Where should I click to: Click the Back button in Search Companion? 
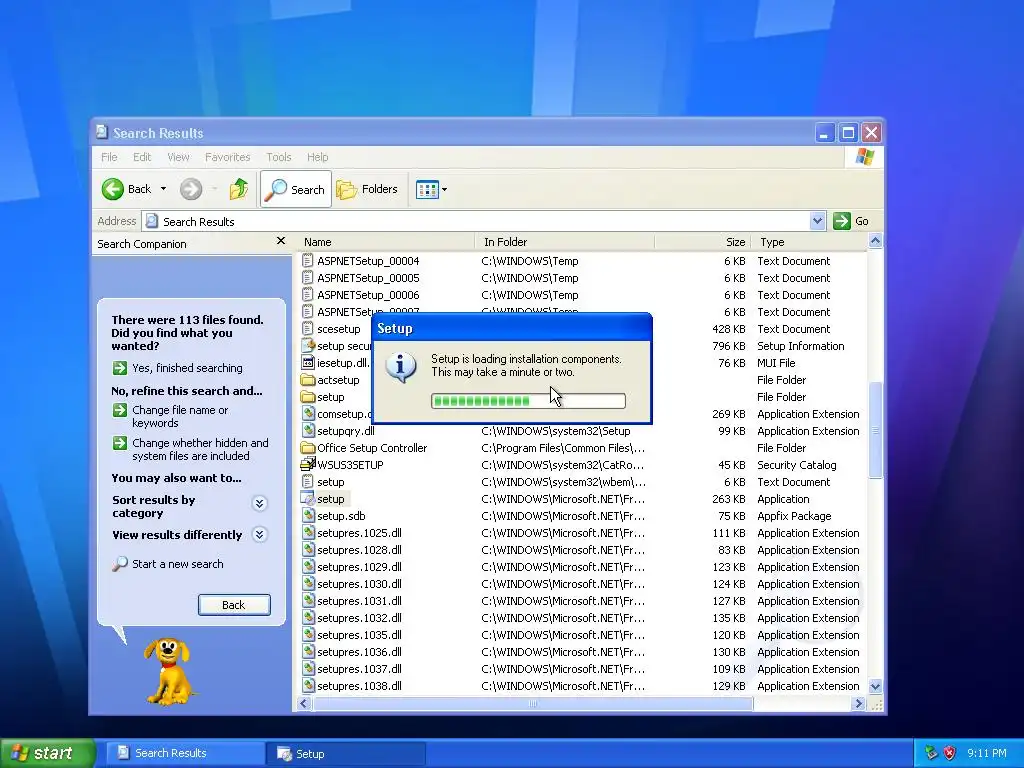234,605
